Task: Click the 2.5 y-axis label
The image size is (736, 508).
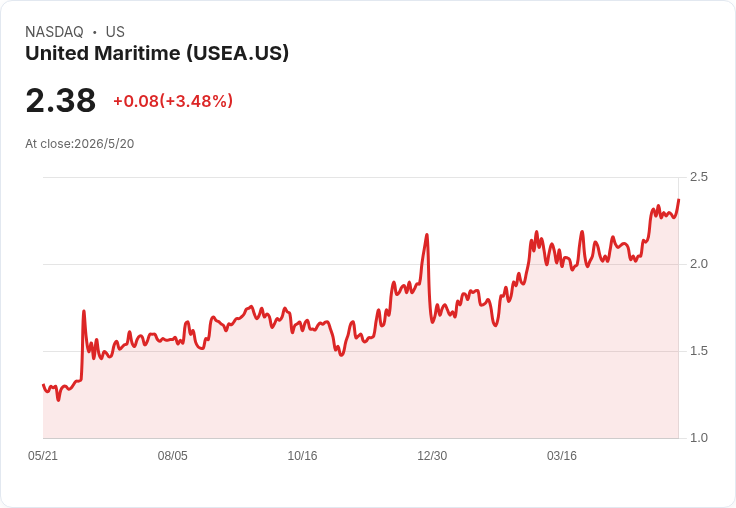Action: coord(698,177)
